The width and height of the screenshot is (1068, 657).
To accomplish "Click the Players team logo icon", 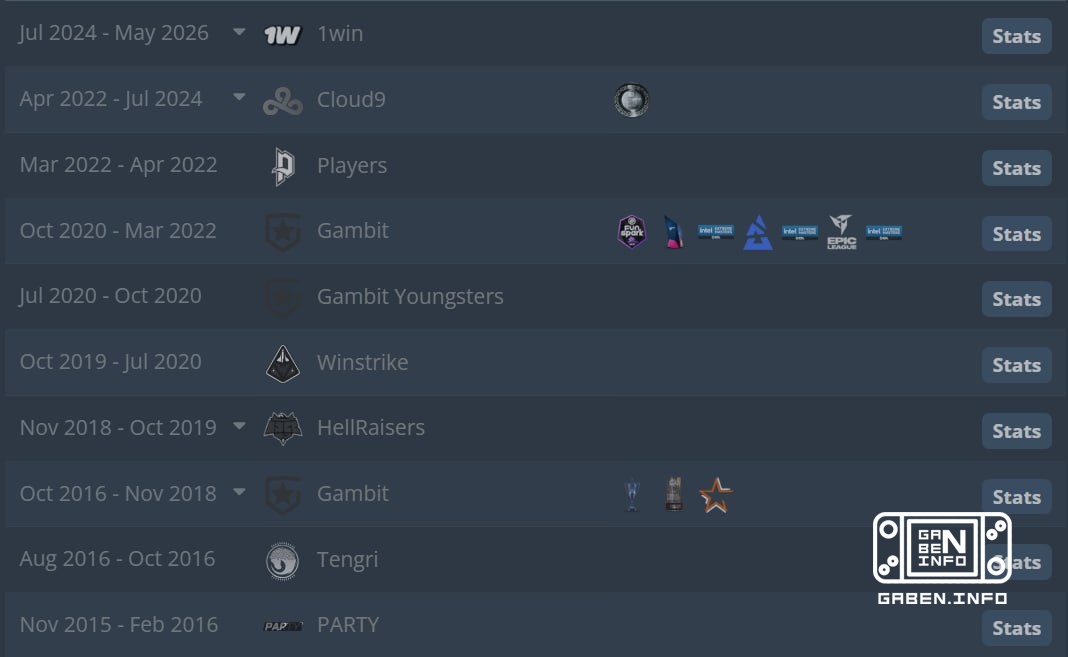I will click(x=283, y=166).
